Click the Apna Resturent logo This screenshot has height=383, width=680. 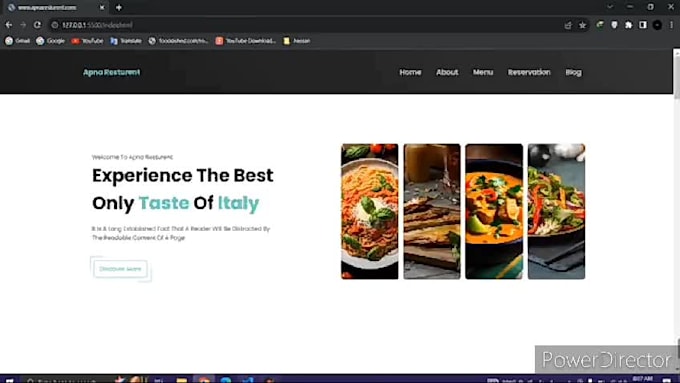tap(111, 72)
